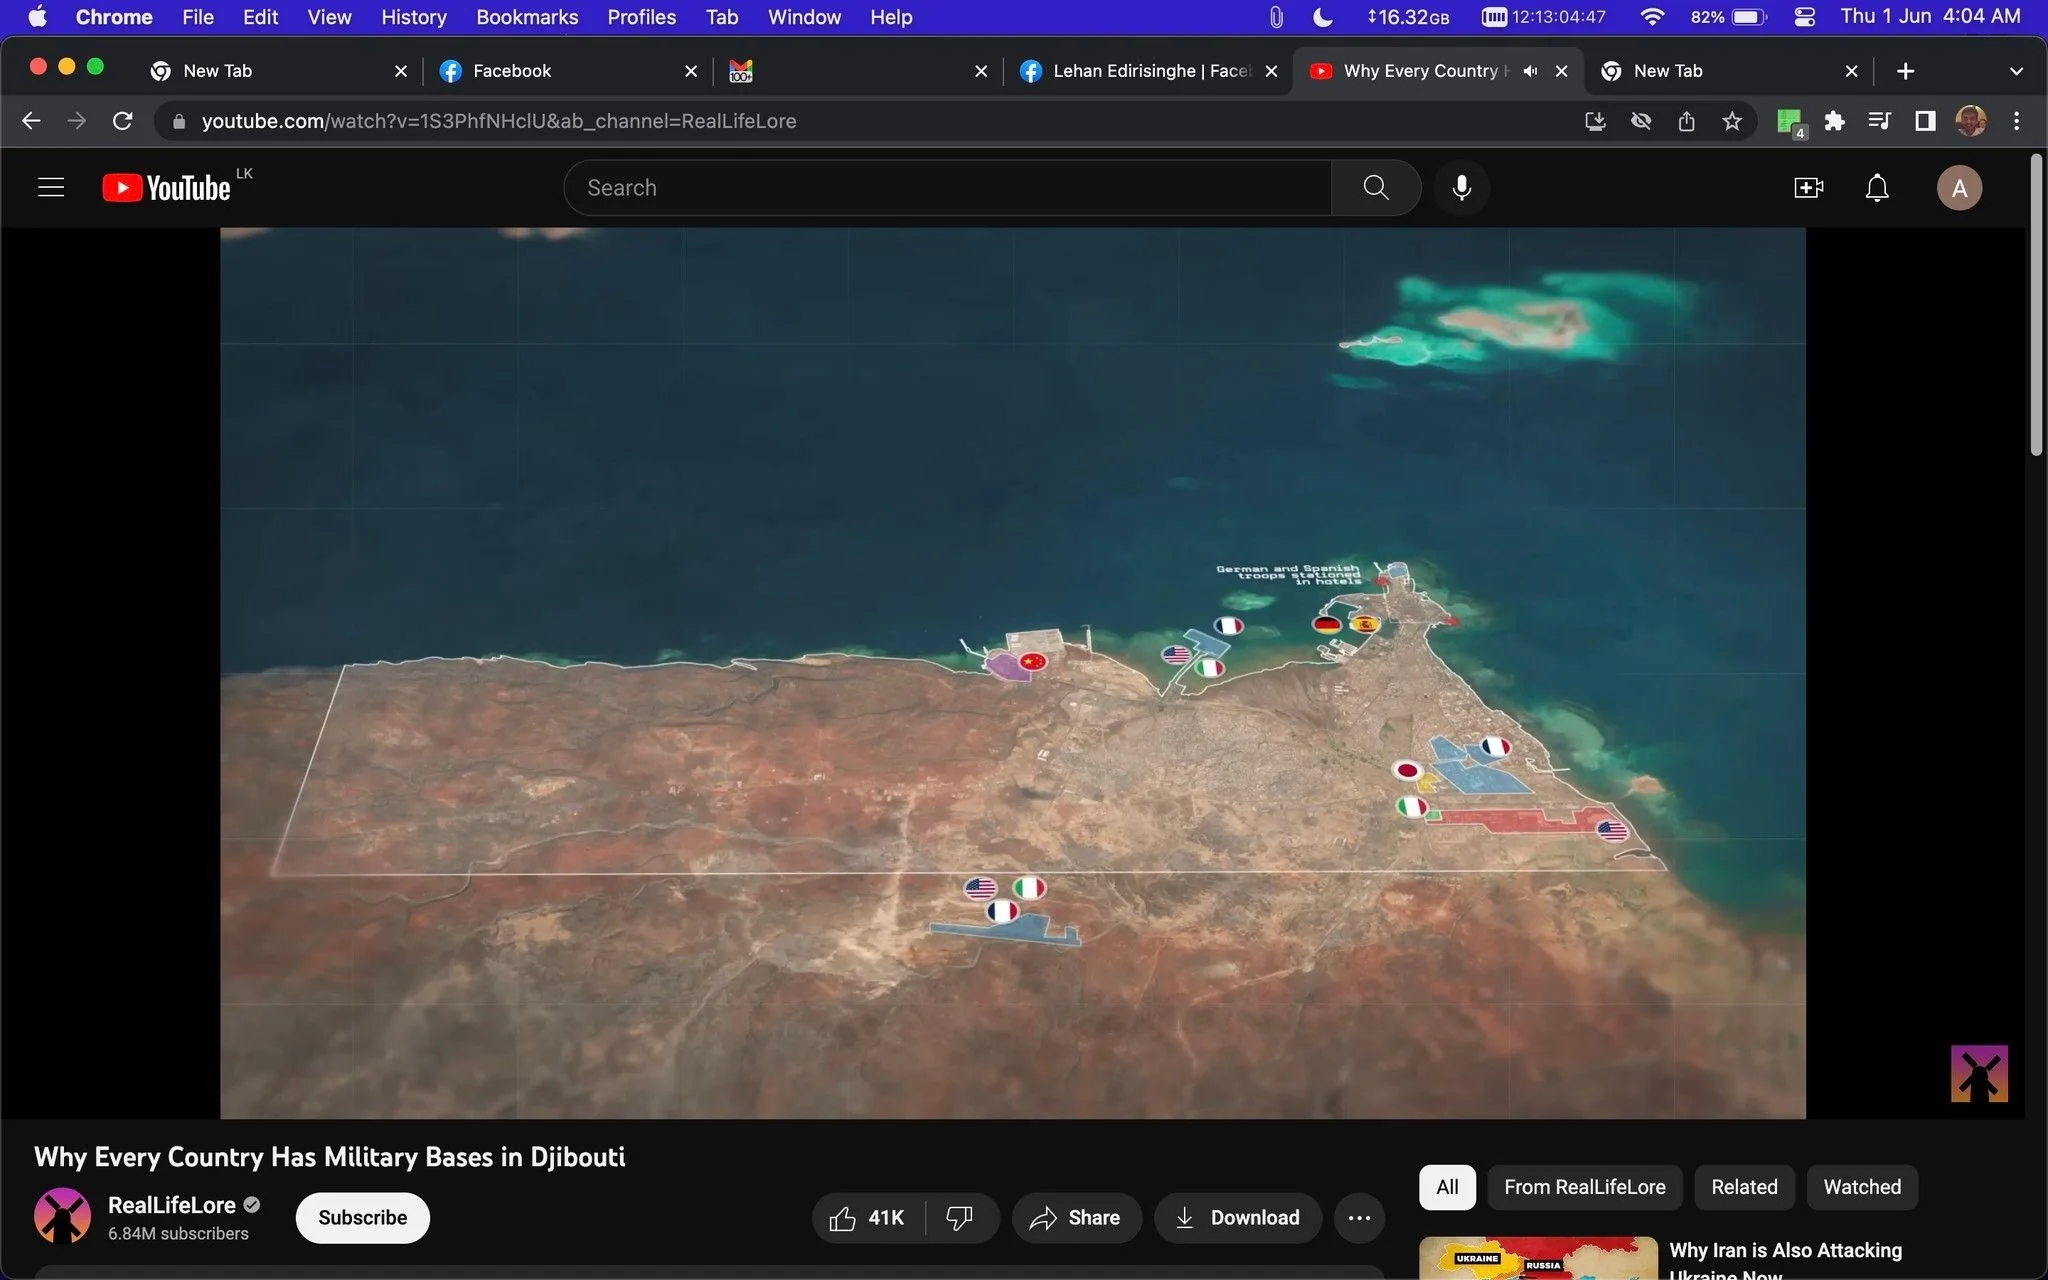Toggle the Chrome side panel icon

point(1925,121)
